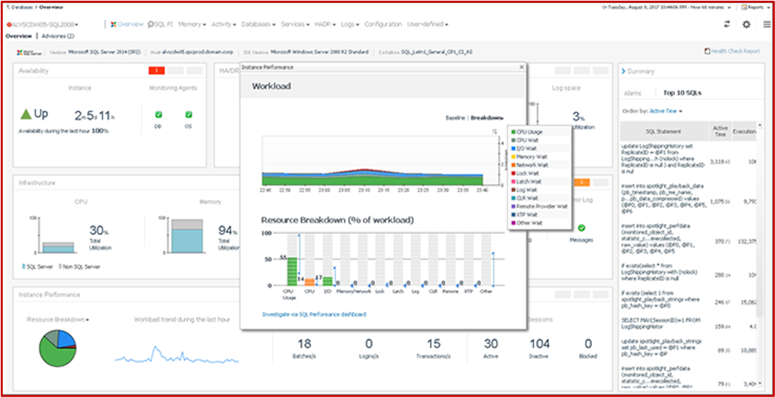
Task: Open settings via the gear icon
Action: (746, 24)
